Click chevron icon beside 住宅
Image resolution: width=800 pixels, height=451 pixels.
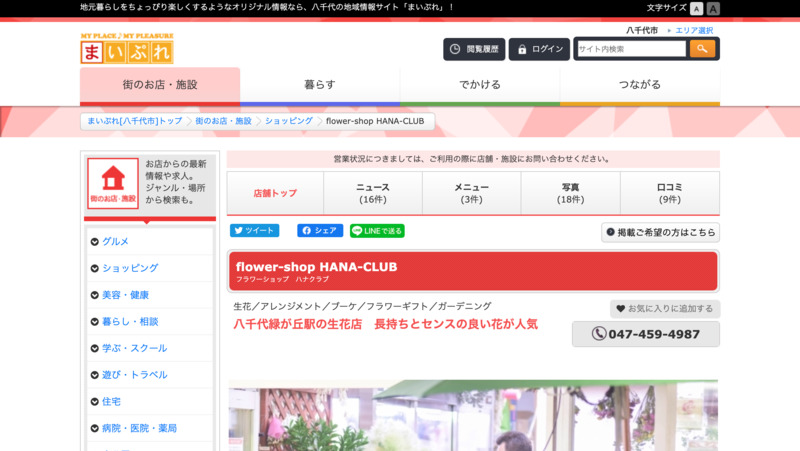point(94,402)
